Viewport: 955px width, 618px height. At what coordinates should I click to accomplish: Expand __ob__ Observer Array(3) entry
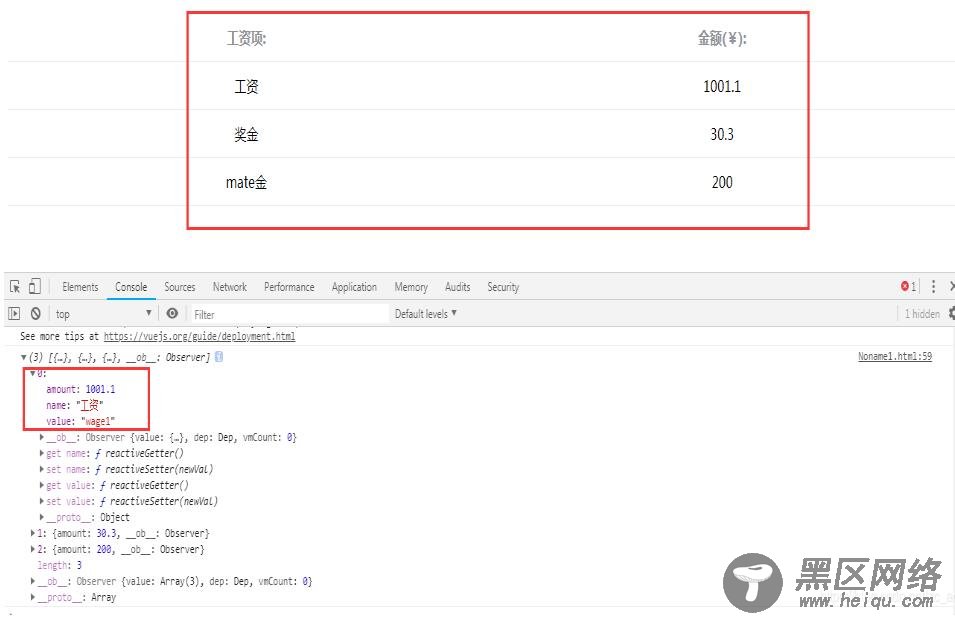click(33, 581)
